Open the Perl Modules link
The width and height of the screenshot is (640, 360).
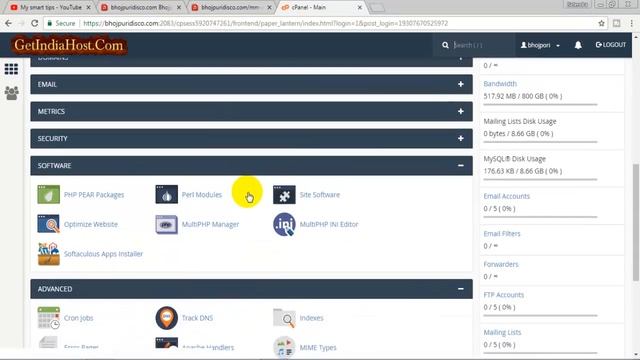tap(202, 195)
